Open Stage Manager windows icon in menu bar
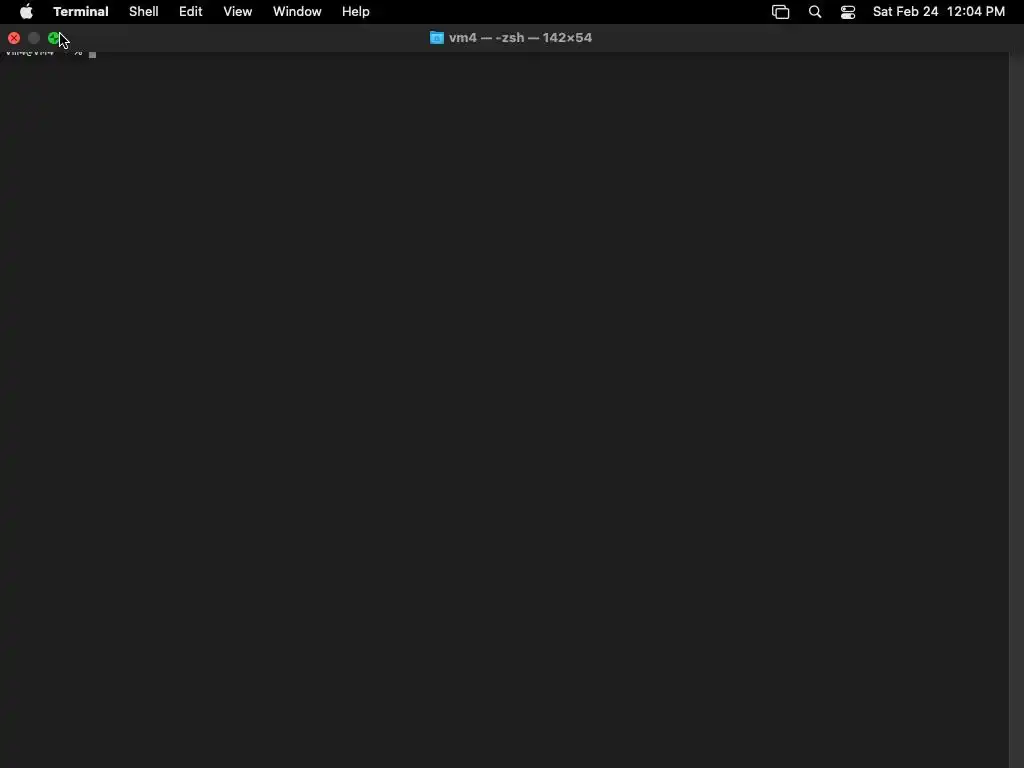1024x768 pixels. 780,12
